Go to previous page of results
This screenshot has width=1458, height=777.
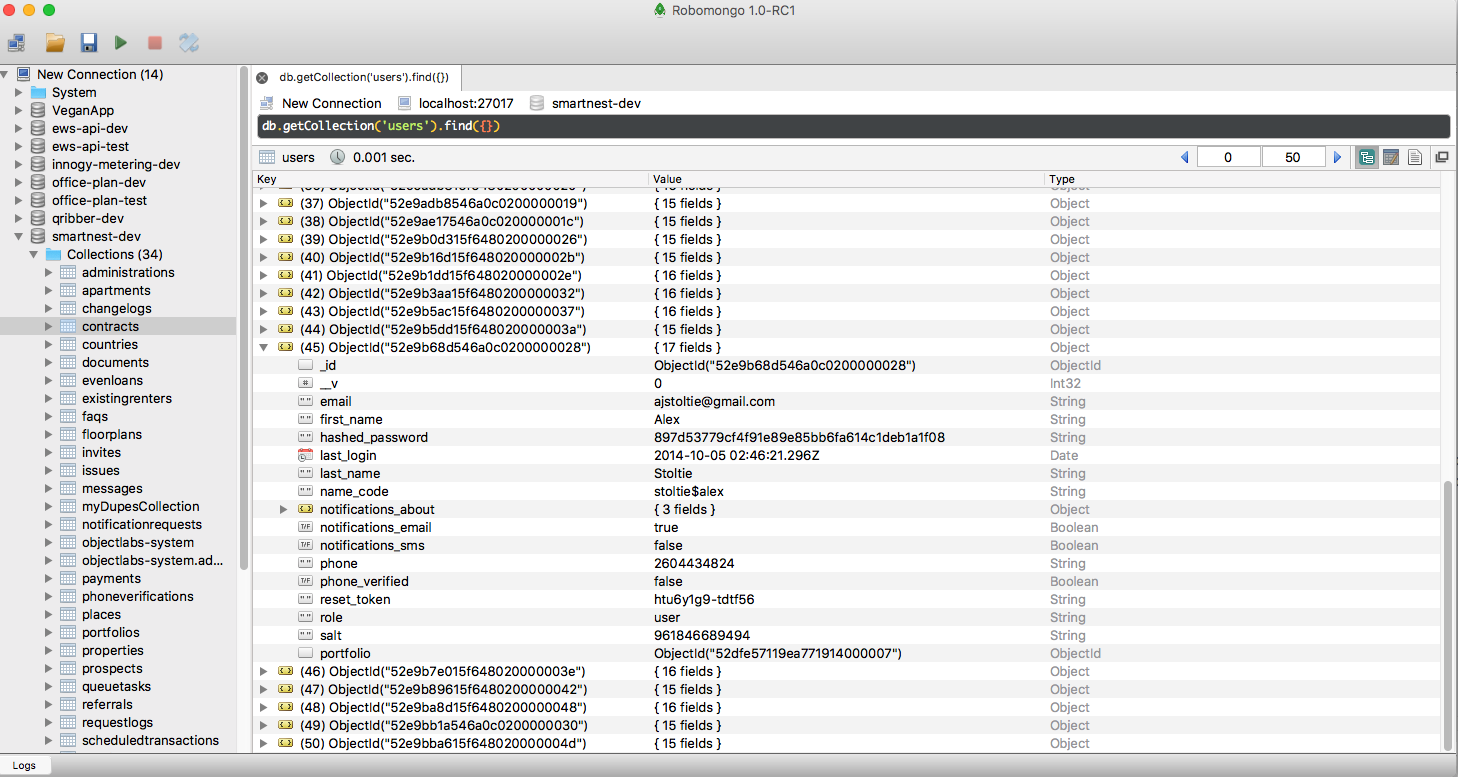coord(1185,157)
